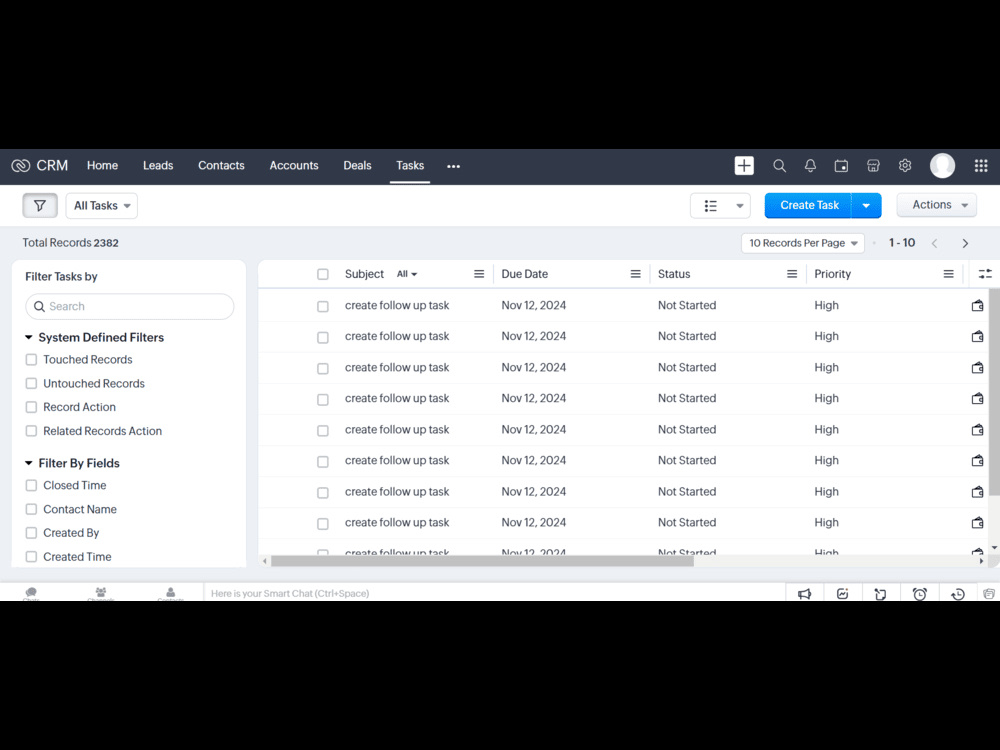Screen dimensions: 1000x750
Task: Click the filter Search input field
Action: tap(129, 306)
